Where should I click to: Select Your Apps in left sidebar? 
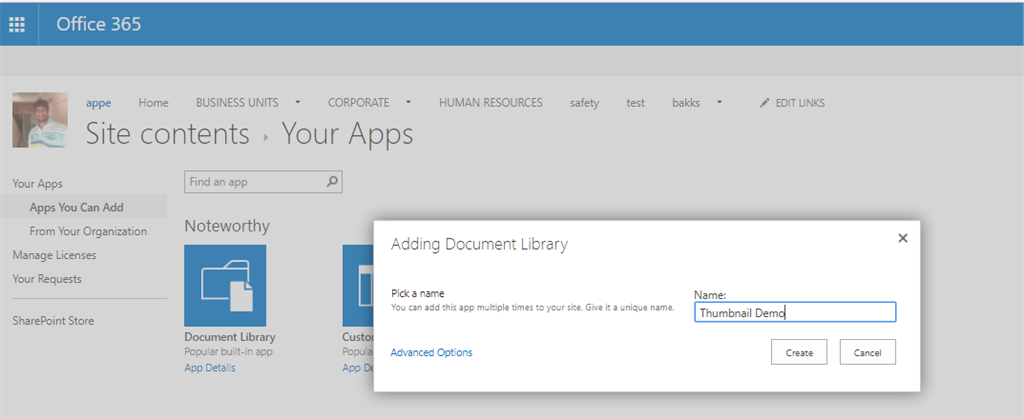pyautogui.click(x=37, y=184)
